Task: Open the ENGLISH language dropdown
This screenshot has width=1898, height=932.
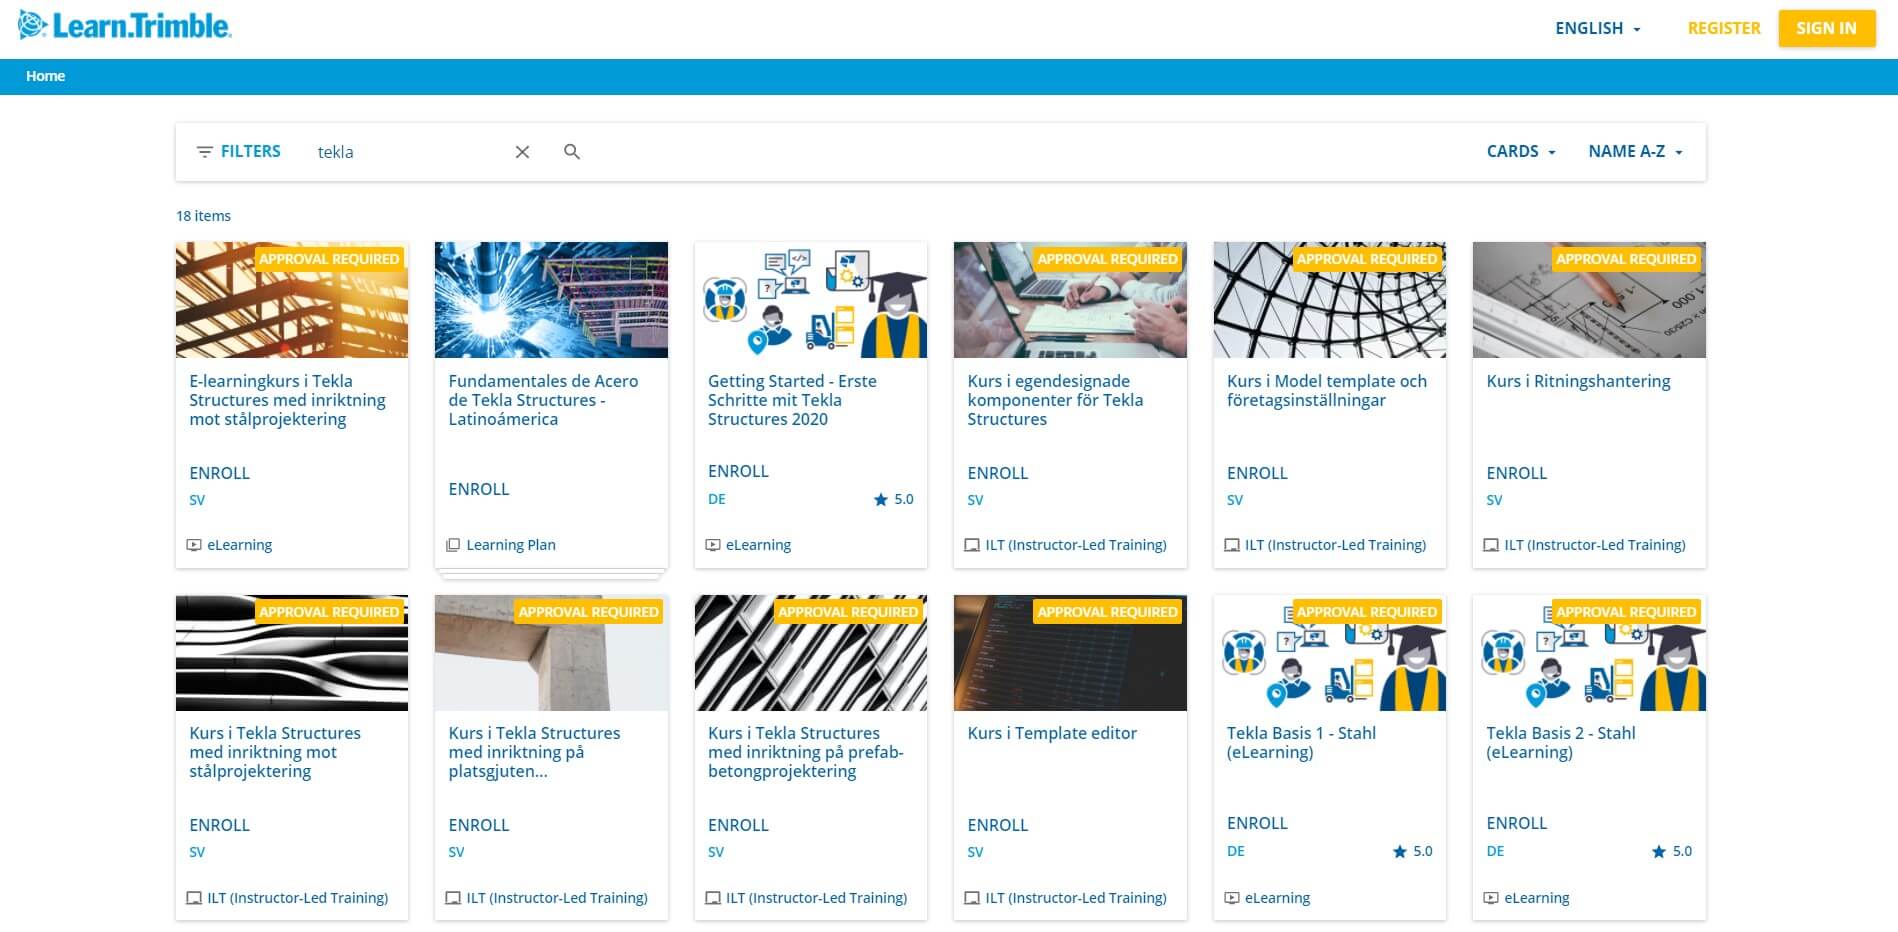Action: pyautogui.click(x=1598, y=28)
